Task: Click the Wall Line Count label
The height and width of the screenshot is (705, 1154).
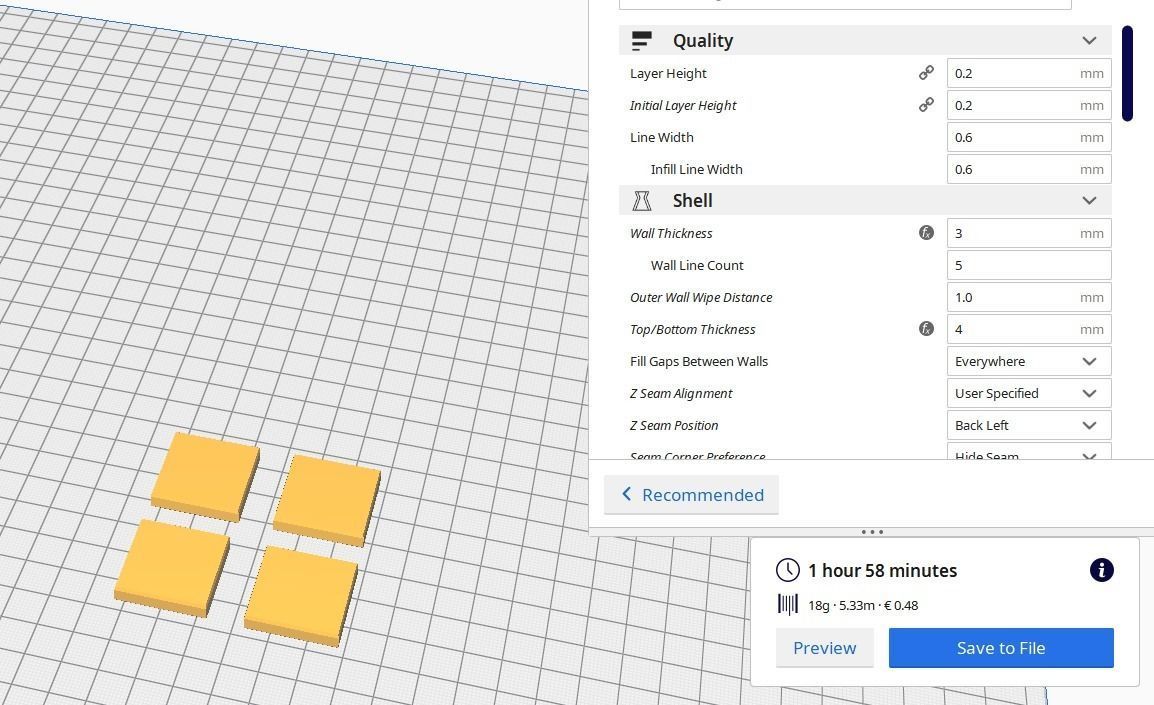Action: pyautogui.click(x=697, y=265)
